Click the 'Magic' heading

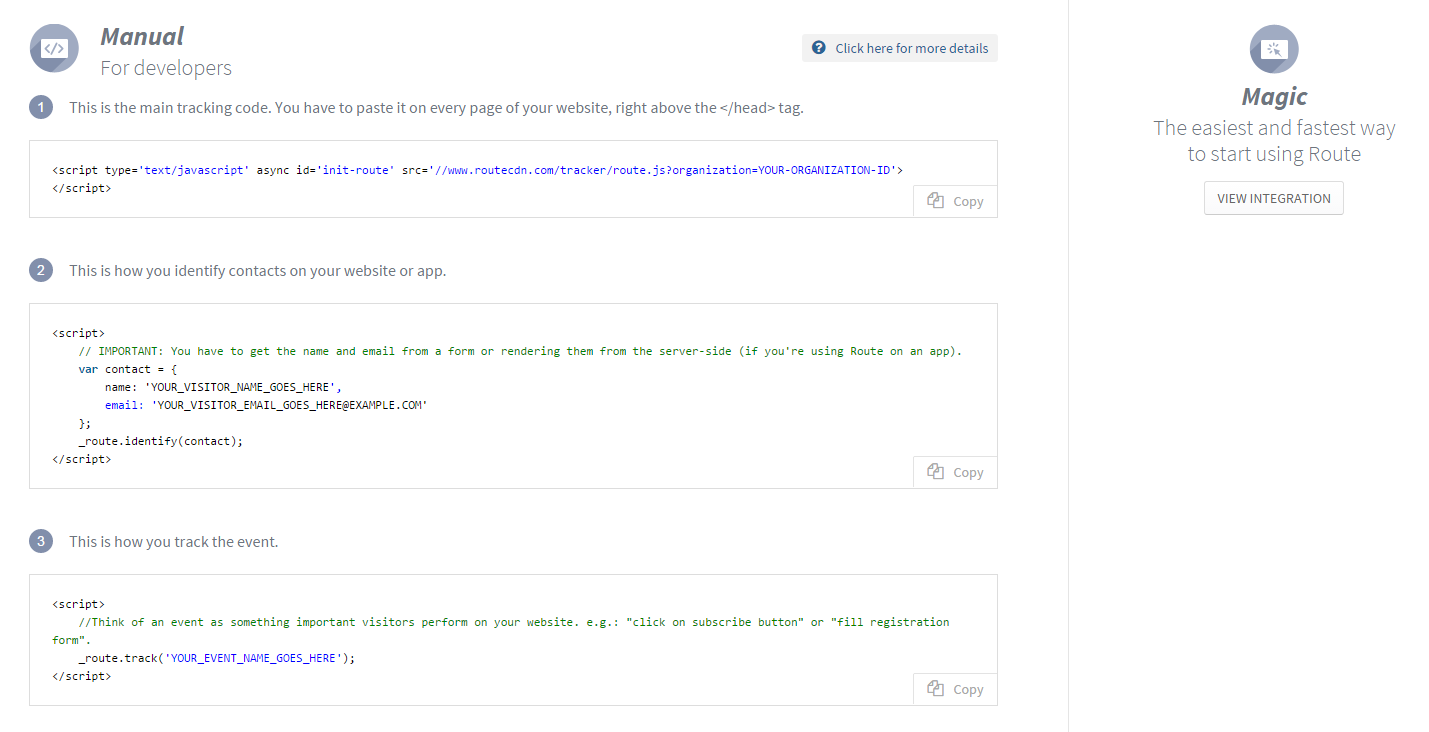point(1274,97)
